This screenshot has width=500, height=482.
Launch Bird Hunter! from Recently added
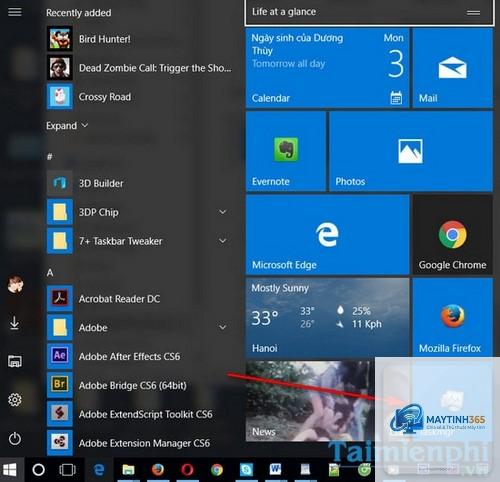point(140,39)
